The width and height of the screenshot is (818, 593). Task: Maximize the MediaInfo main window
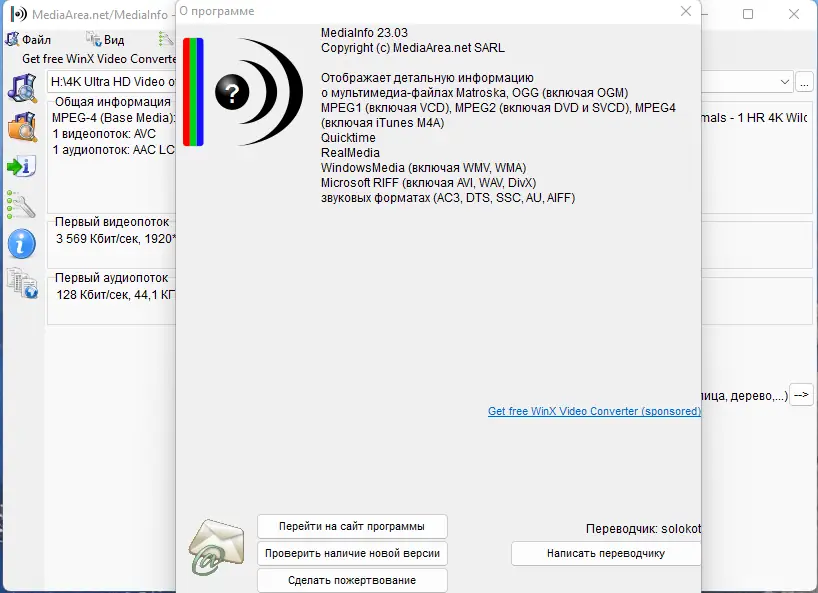[748, 14]
